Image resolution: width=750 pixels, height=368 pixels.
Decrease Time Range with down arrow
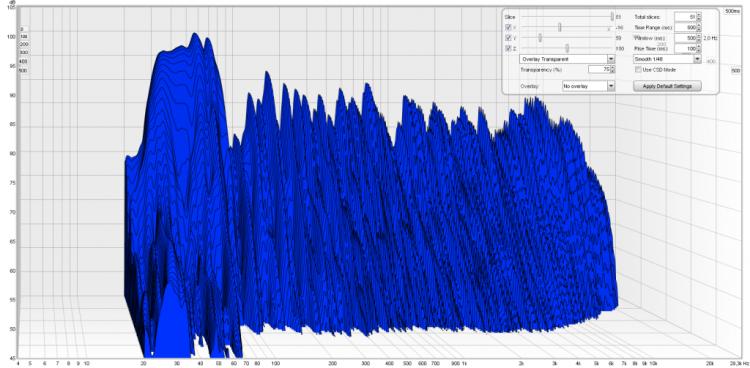[699, 30]
